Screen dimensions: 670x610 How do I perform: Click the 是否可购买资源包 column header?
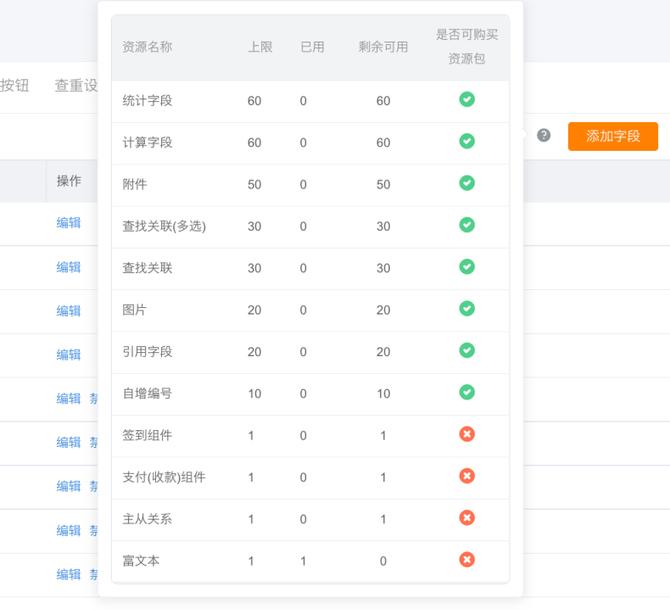coord(467,47)
